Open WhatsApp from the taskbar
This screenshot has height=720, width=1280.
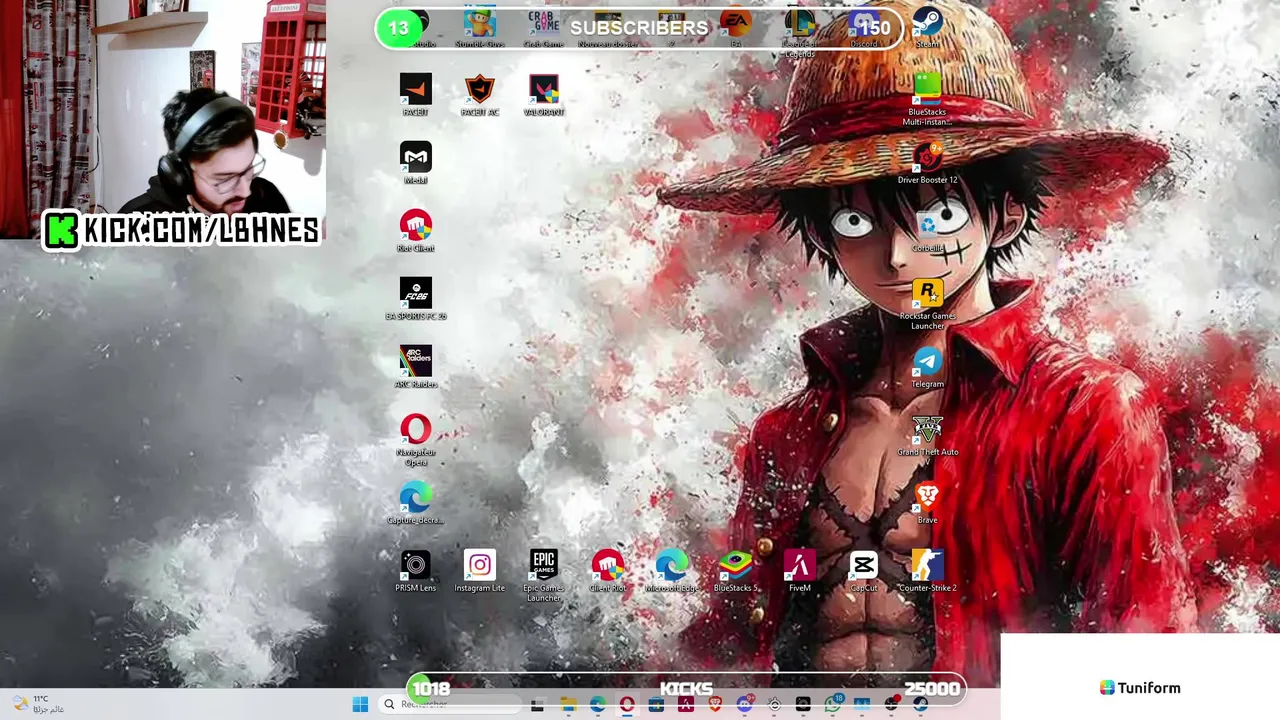(833, 705)
